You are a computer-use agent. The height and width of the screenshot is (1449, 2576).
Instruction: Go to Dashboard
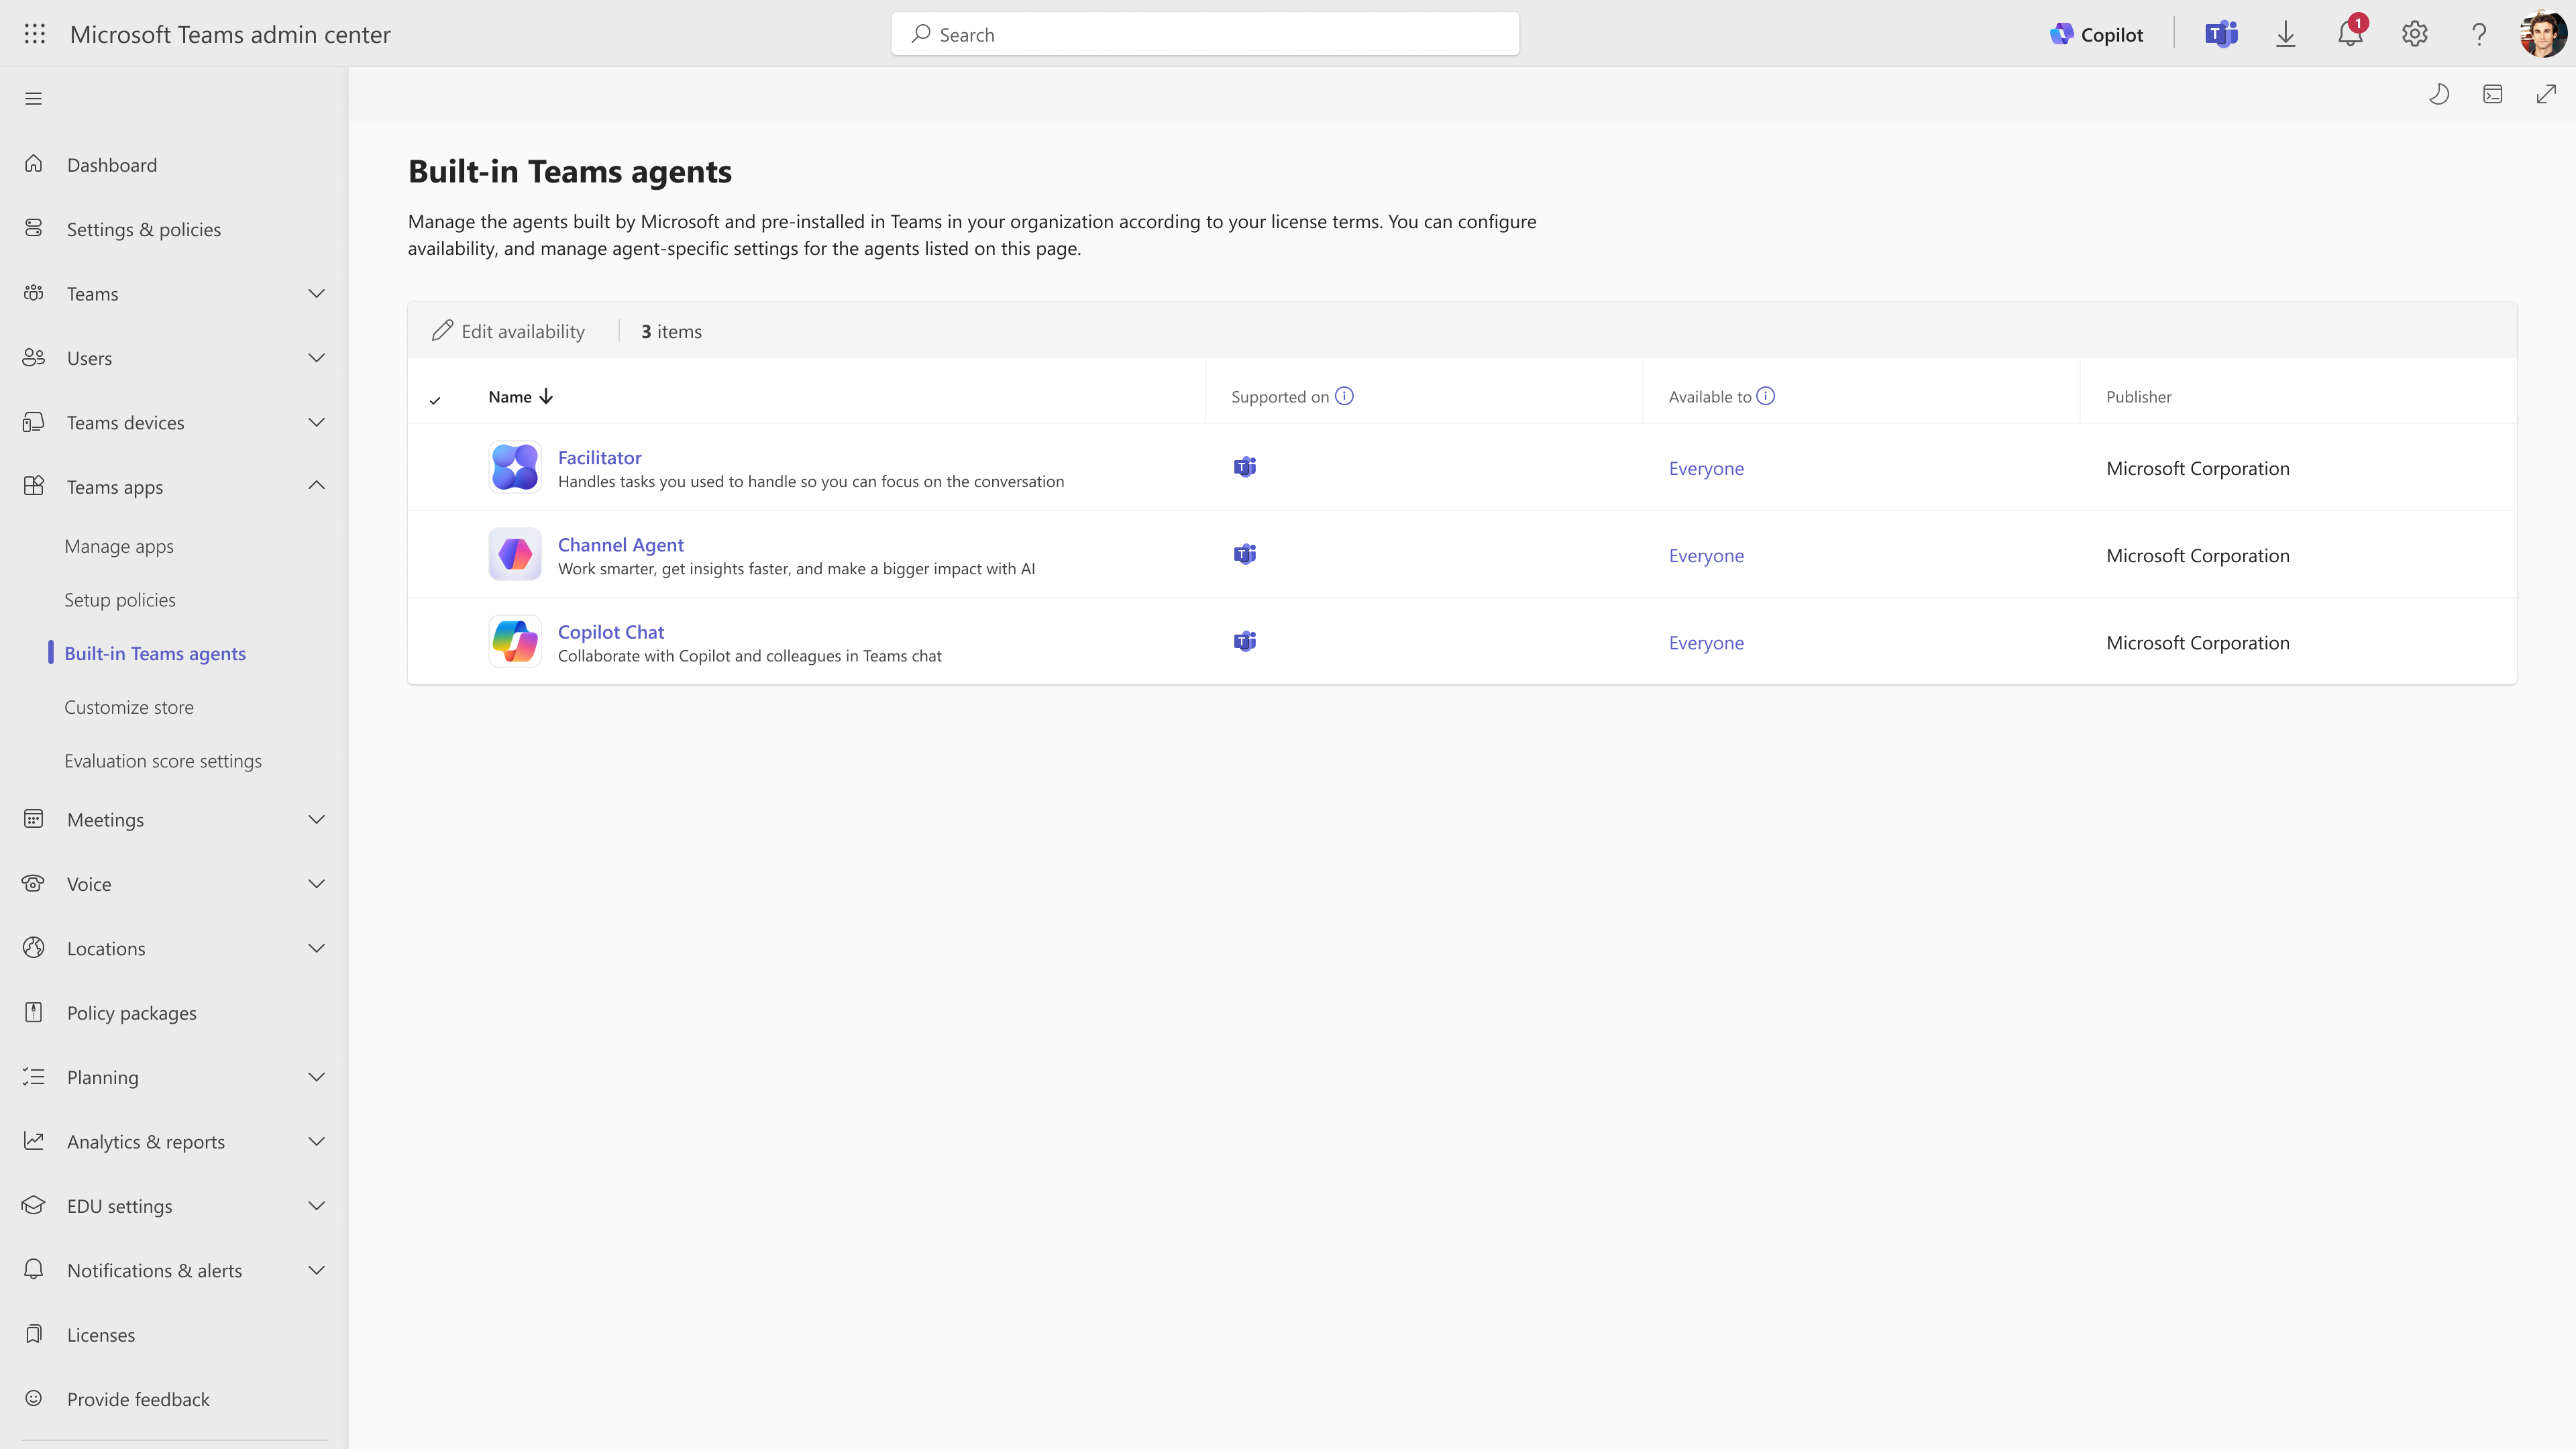coord(112,165)
